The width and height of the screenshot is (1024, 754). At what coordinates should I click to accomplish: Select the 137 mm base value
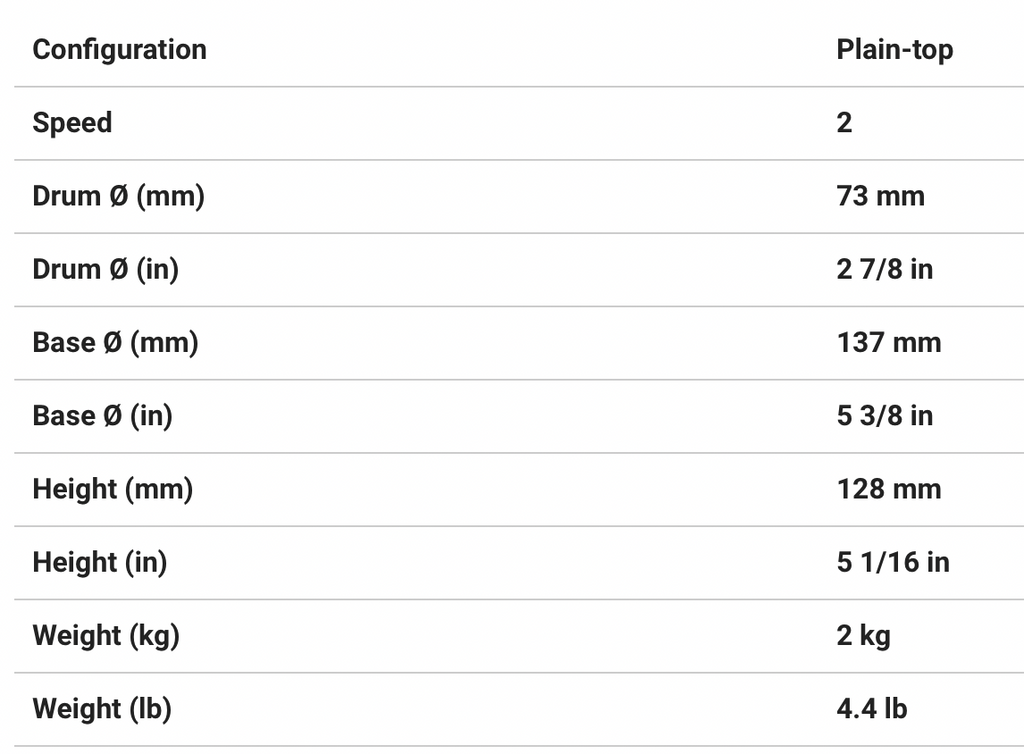pos(888,342)
